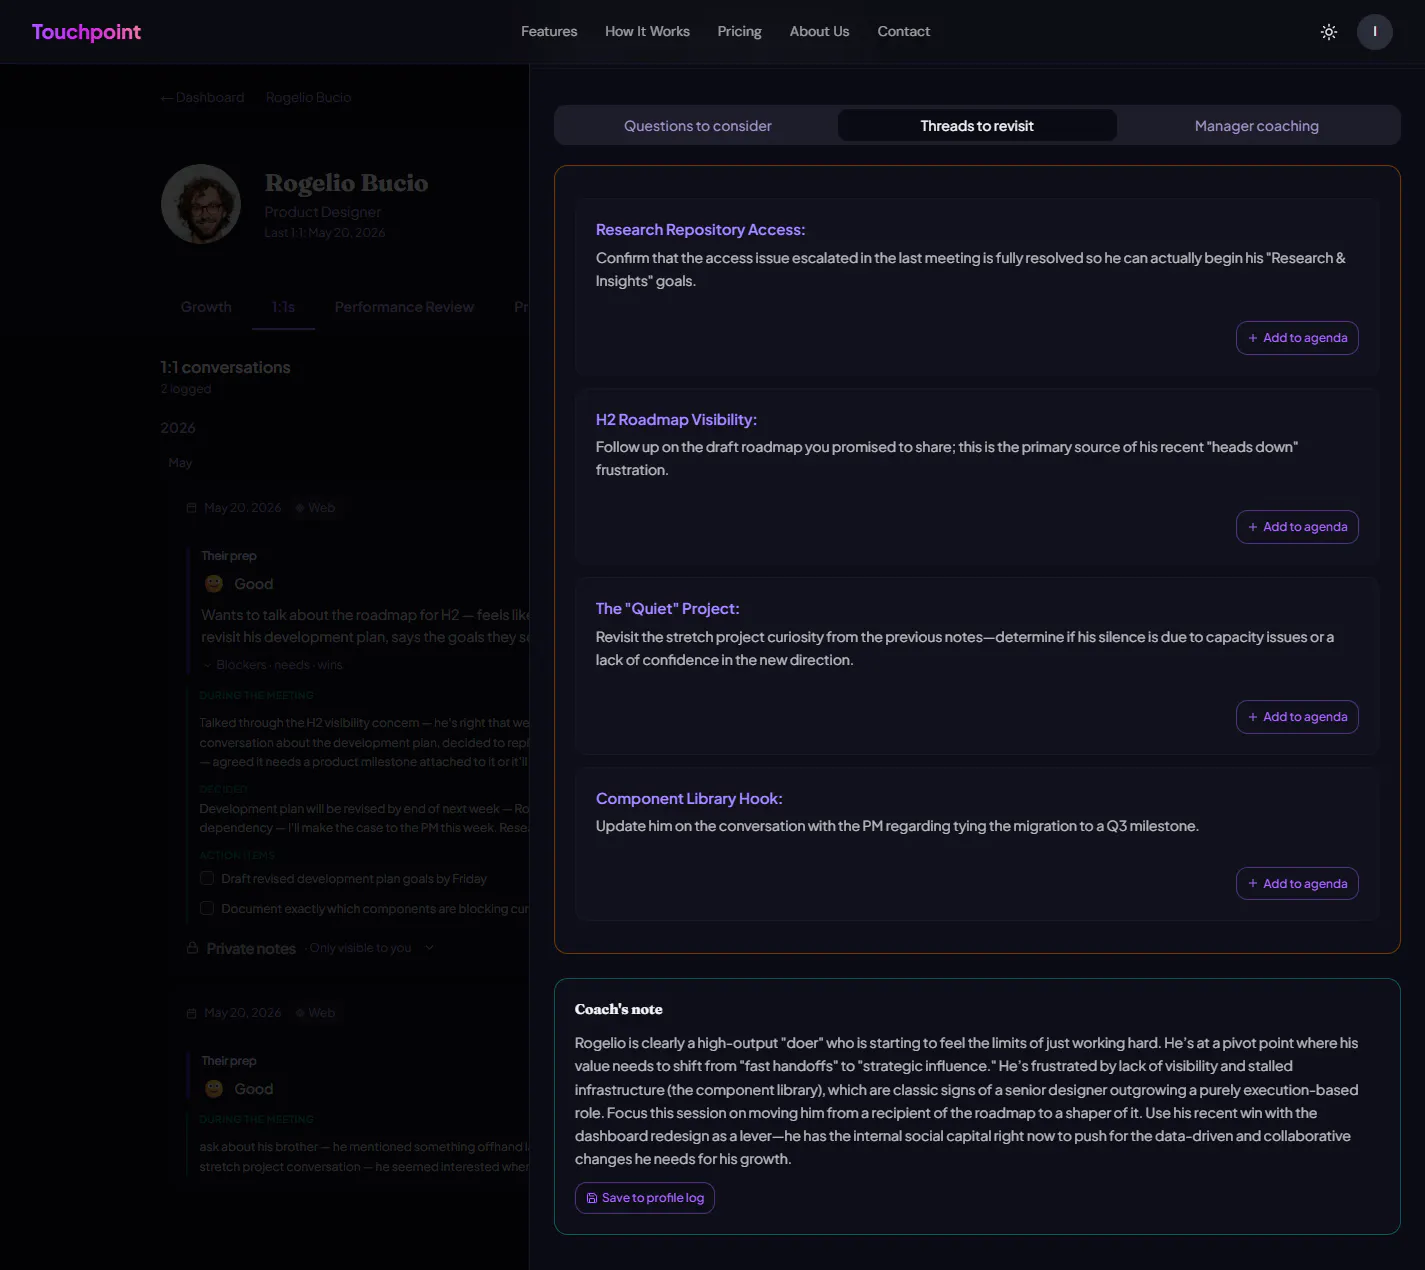Click the 1:1 conversations heading
The image size is (1425, 1270).
[225, 367]
